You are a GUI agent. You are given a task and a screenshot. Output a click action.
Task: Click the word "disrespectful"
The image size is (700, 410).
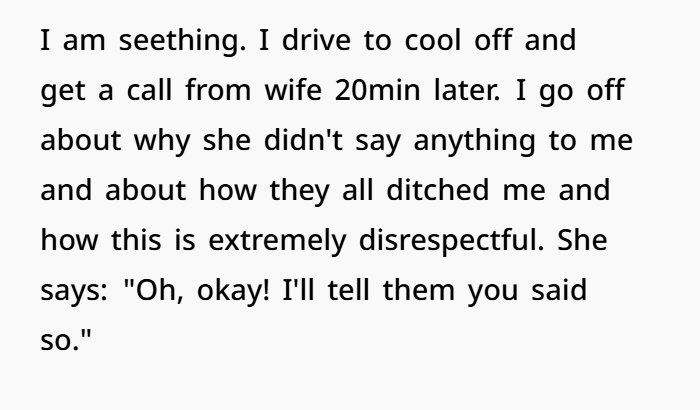point(451,241)
